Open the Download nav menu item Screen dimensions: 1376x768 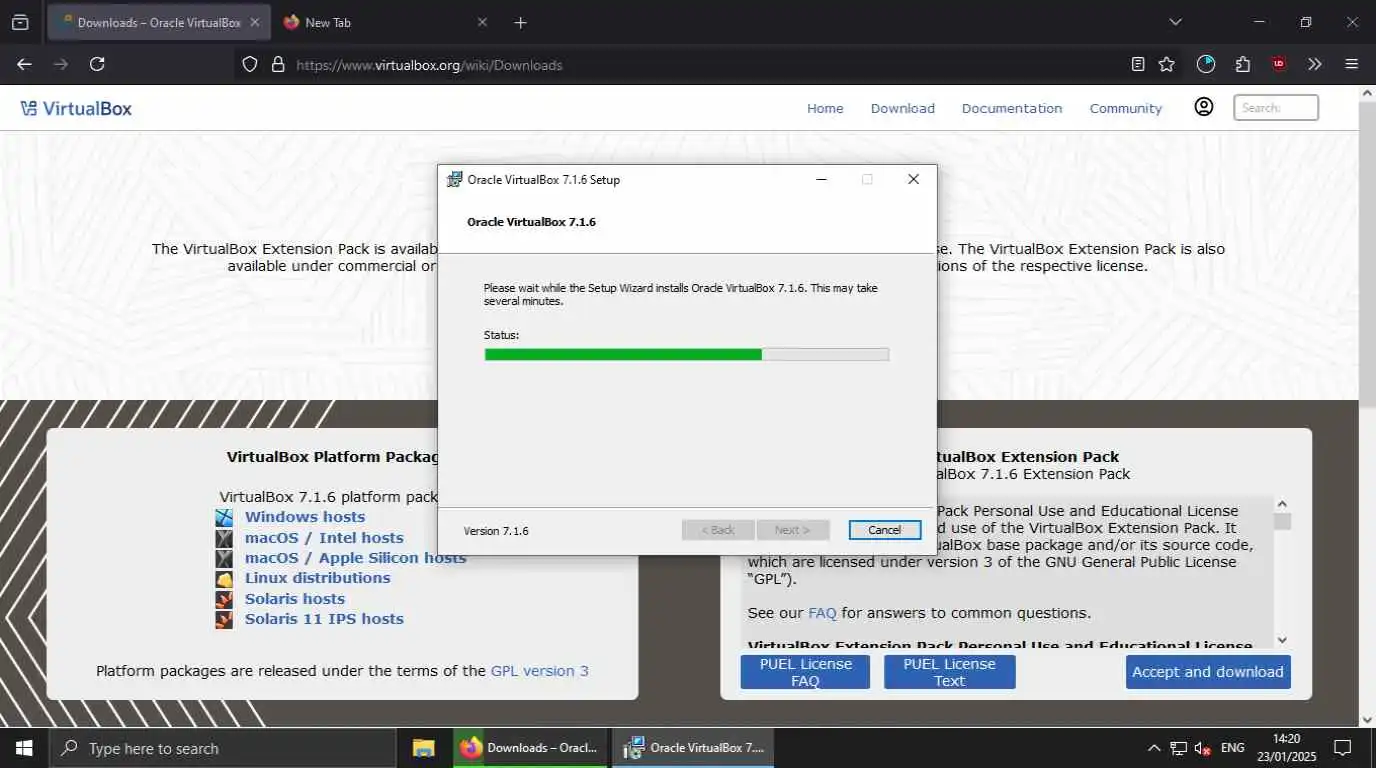902,108
